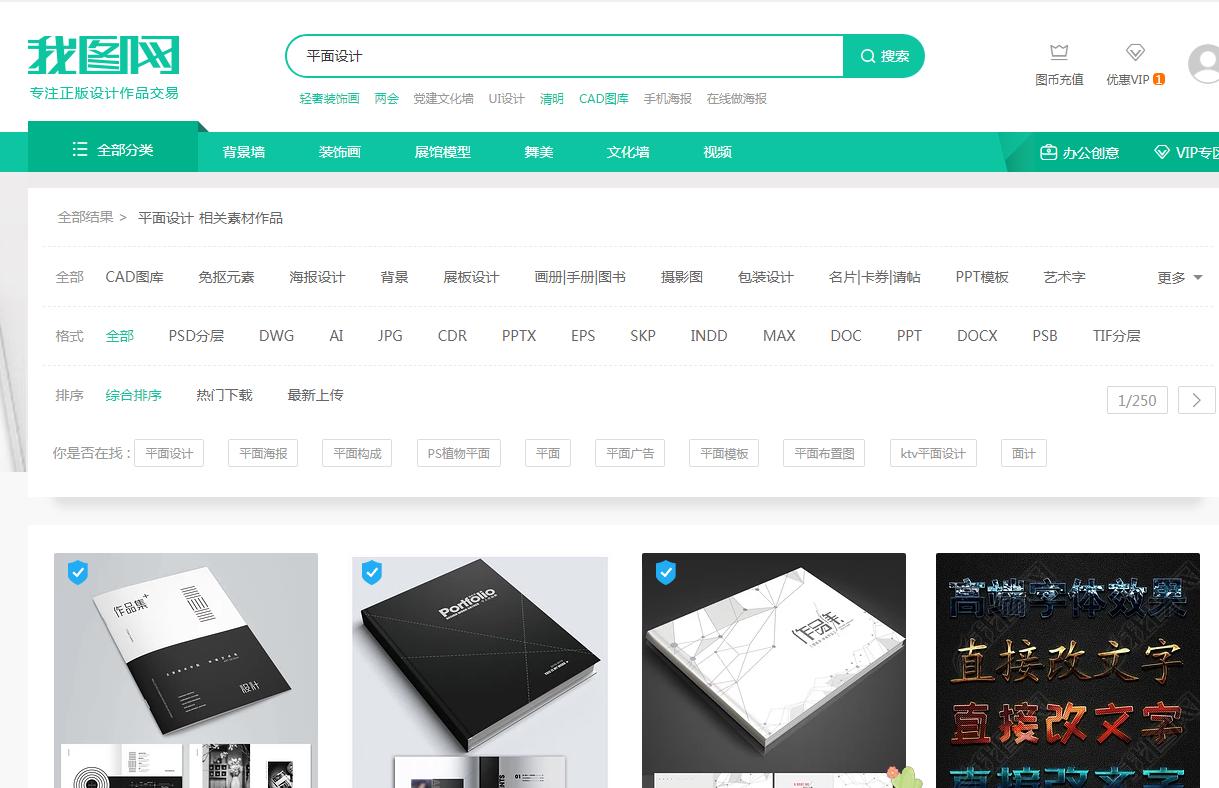The height and width of the screenshot is (788, 1219).
Task: Switch sorting to 热门下载
Action: [224, 395]
